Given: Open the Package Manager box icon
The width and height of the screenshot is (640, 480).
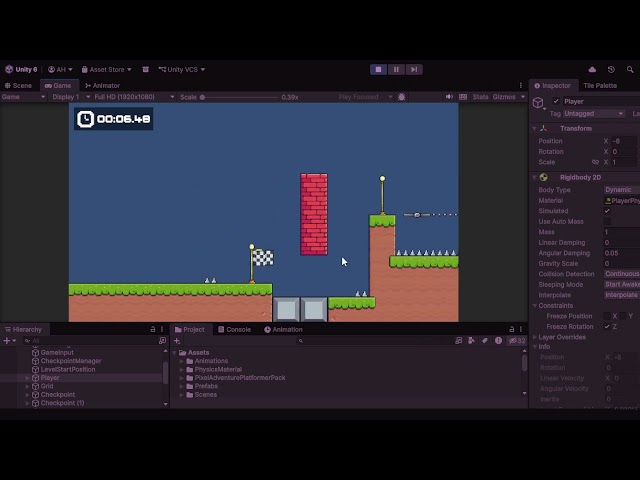Looking at the screenshot, I should point(145,69).
